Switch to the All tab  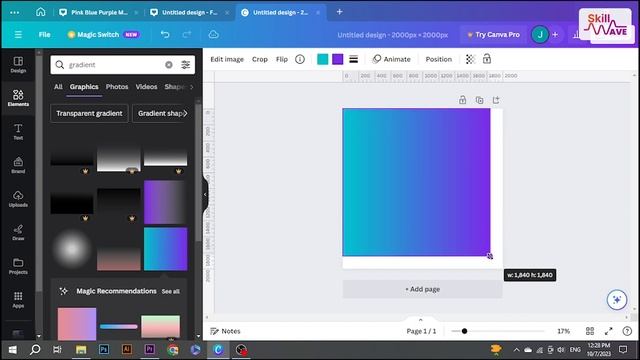point(58,87)
